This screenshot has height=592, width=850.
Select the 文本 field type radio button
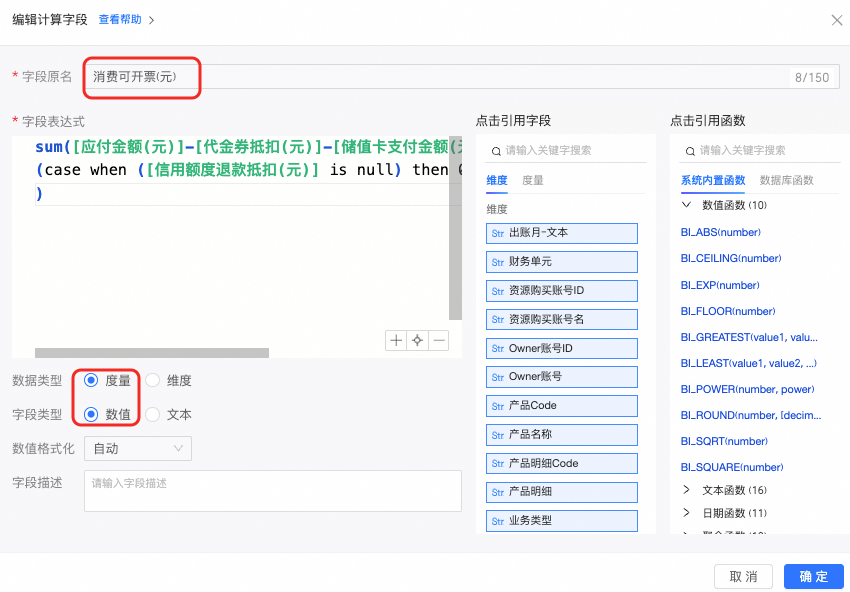153,415
